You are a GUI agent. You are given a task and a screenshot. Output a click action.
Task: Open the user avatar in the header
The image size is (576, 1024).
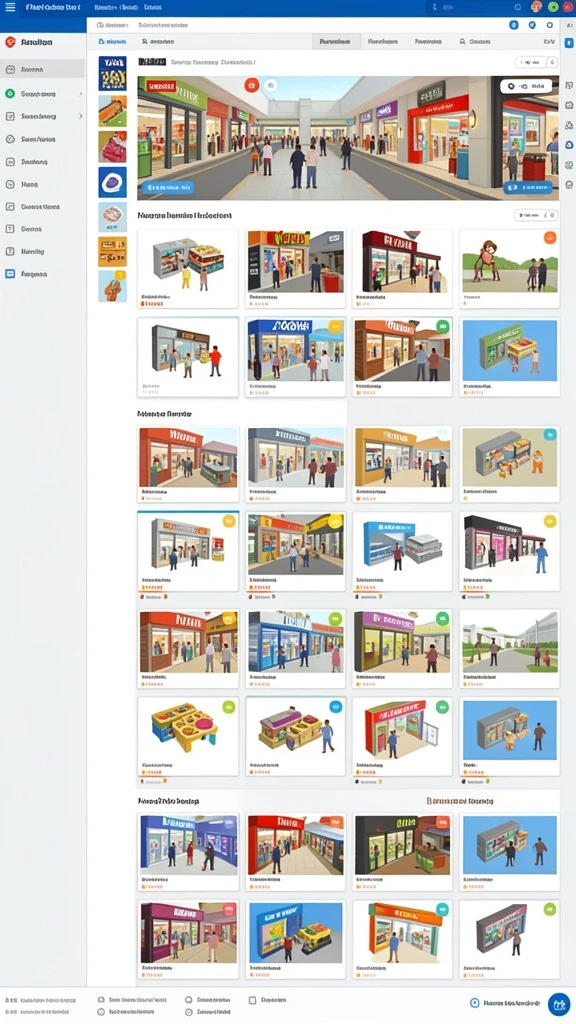(536, 7)
